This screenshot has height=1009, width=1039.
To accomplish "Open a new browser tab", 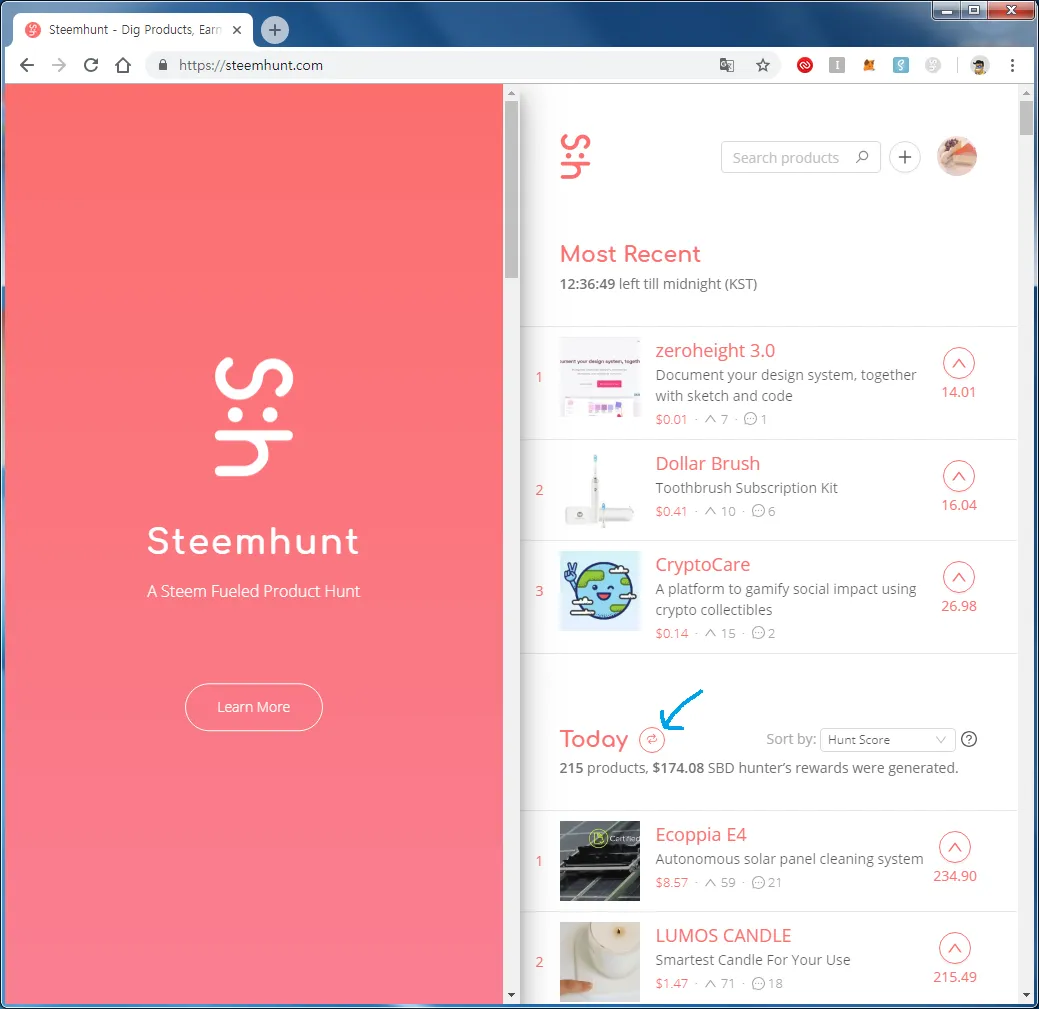I will [x=274, y=30].
